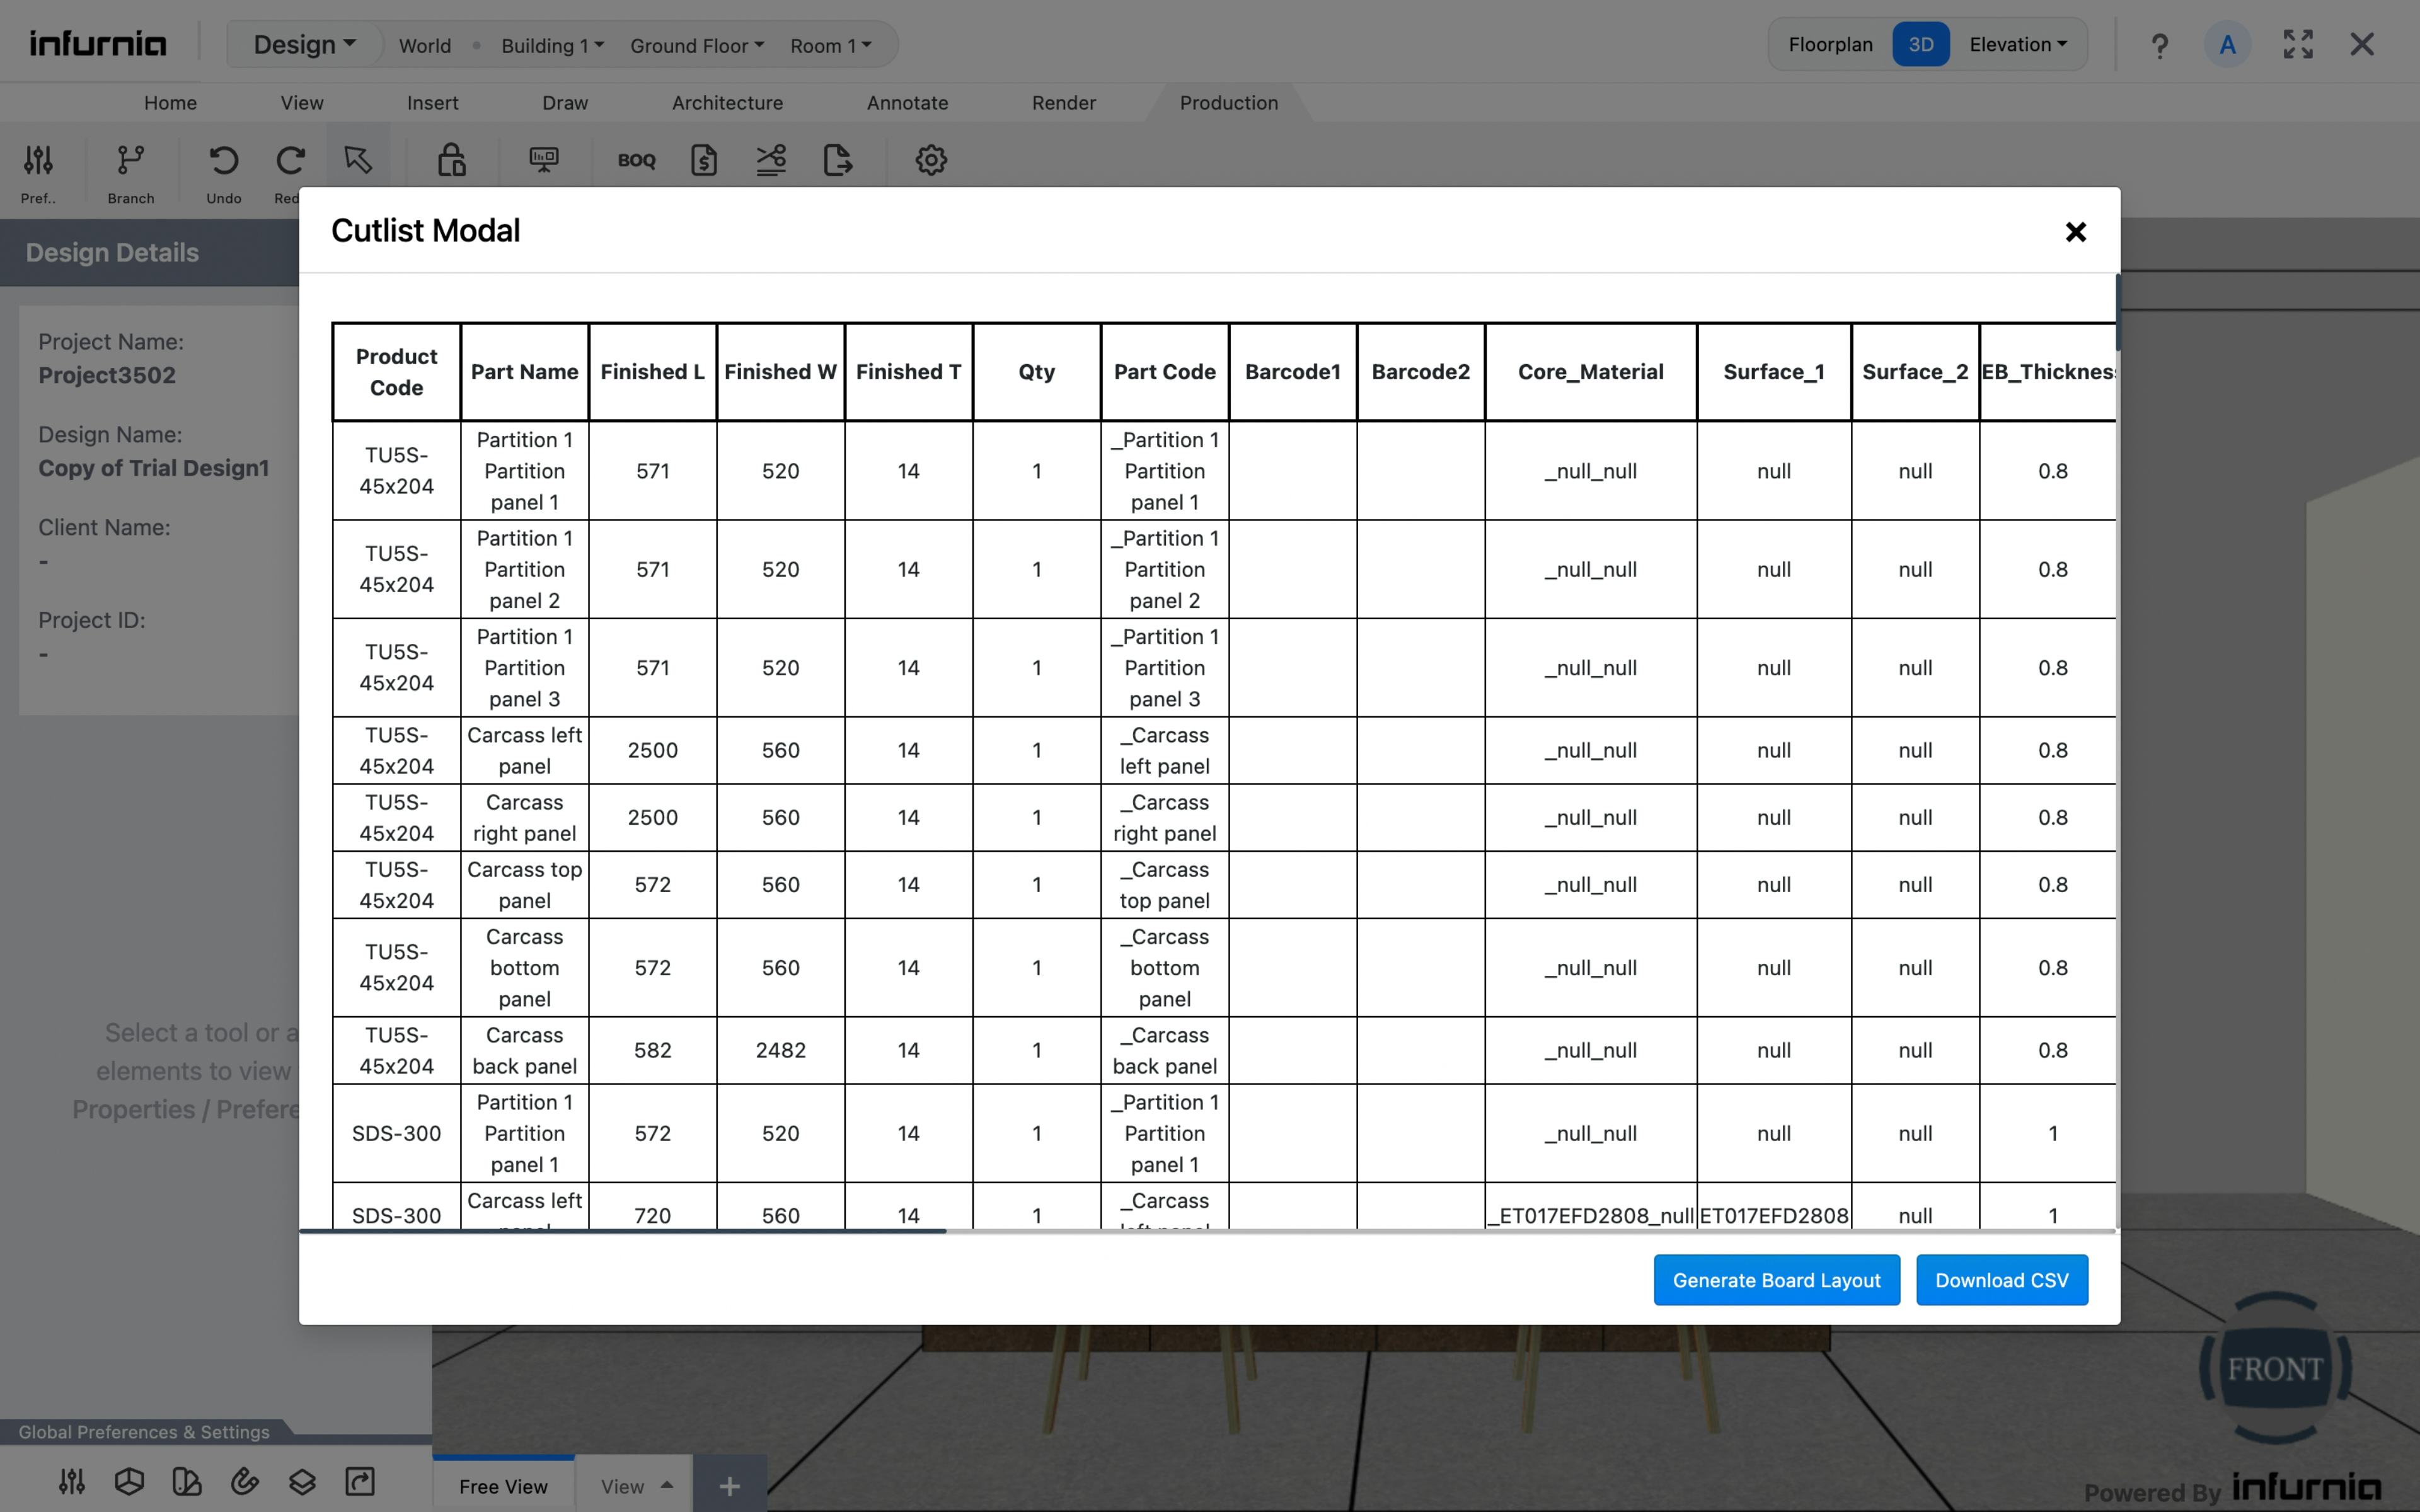The width and height of the screenshot is (2420, 1512).
Task: Click the pricing document icon
Action: [x=704, y=161]
